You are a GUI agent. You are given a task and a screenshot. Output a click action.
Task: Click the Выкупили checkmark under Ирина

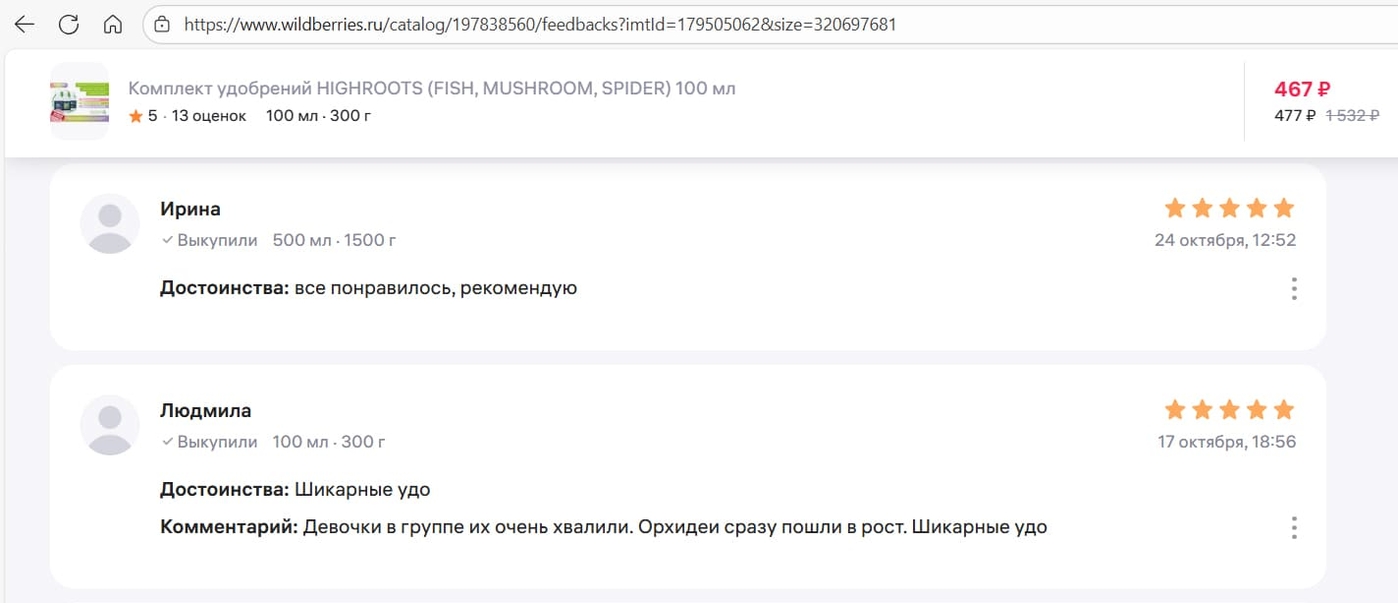(168, 241)
